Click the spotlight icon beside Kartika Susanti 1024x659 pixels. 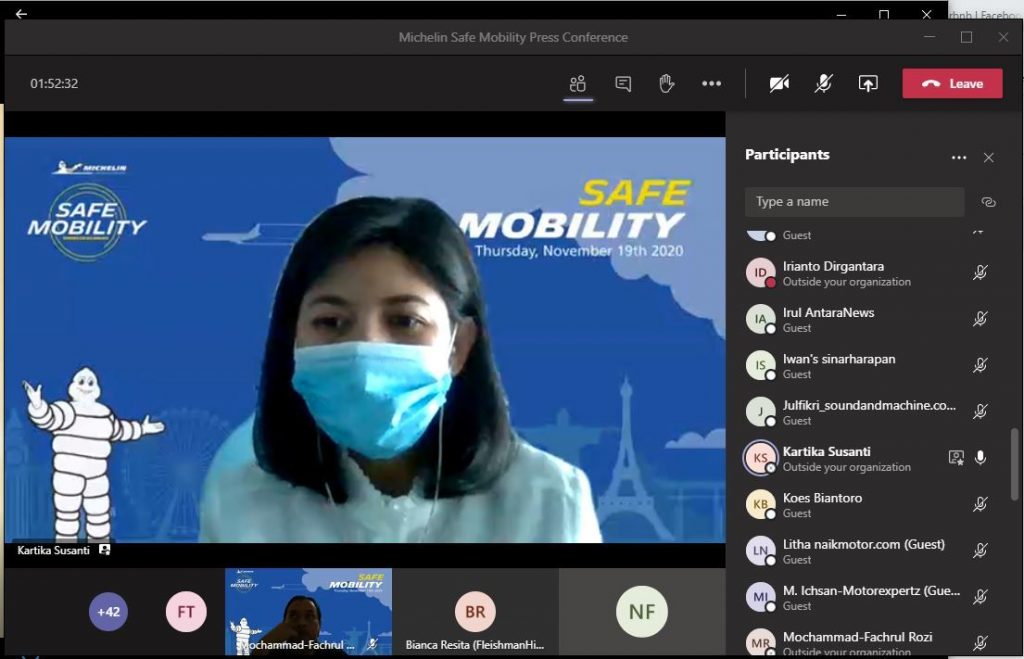[956, 458]
